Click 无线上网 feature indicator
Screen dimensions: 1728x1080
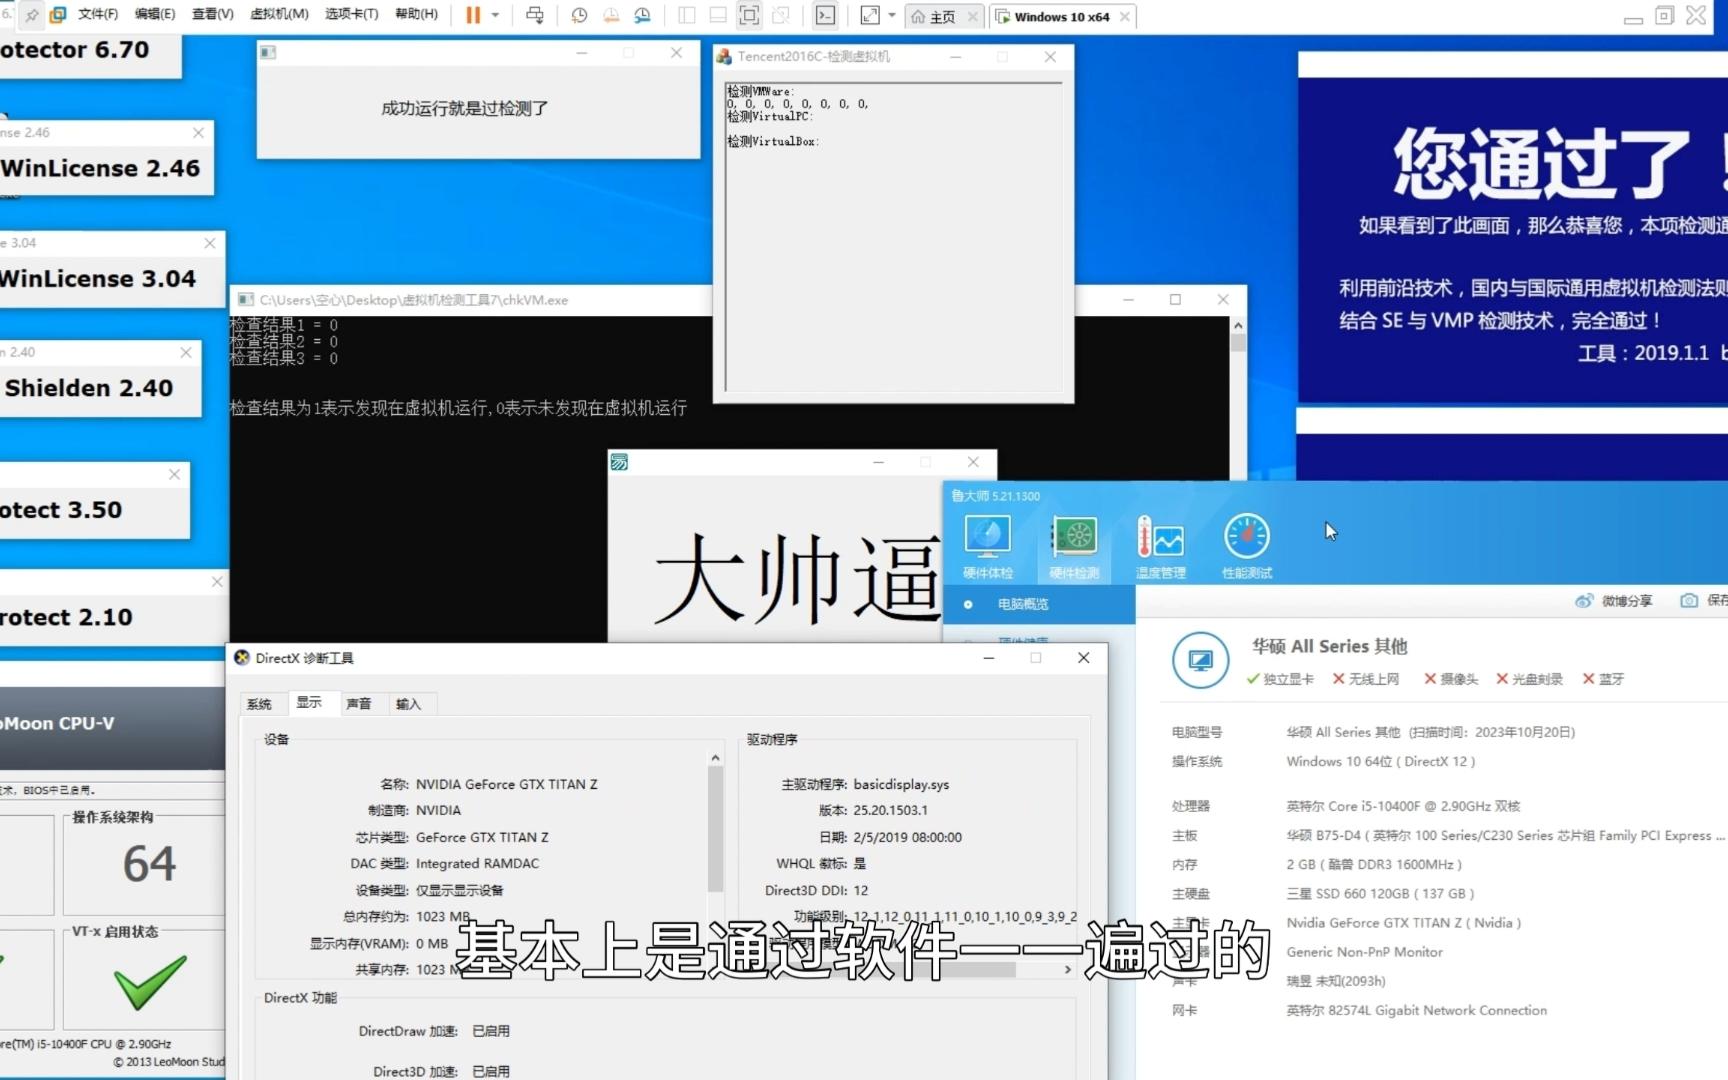tap(1366, 679)
